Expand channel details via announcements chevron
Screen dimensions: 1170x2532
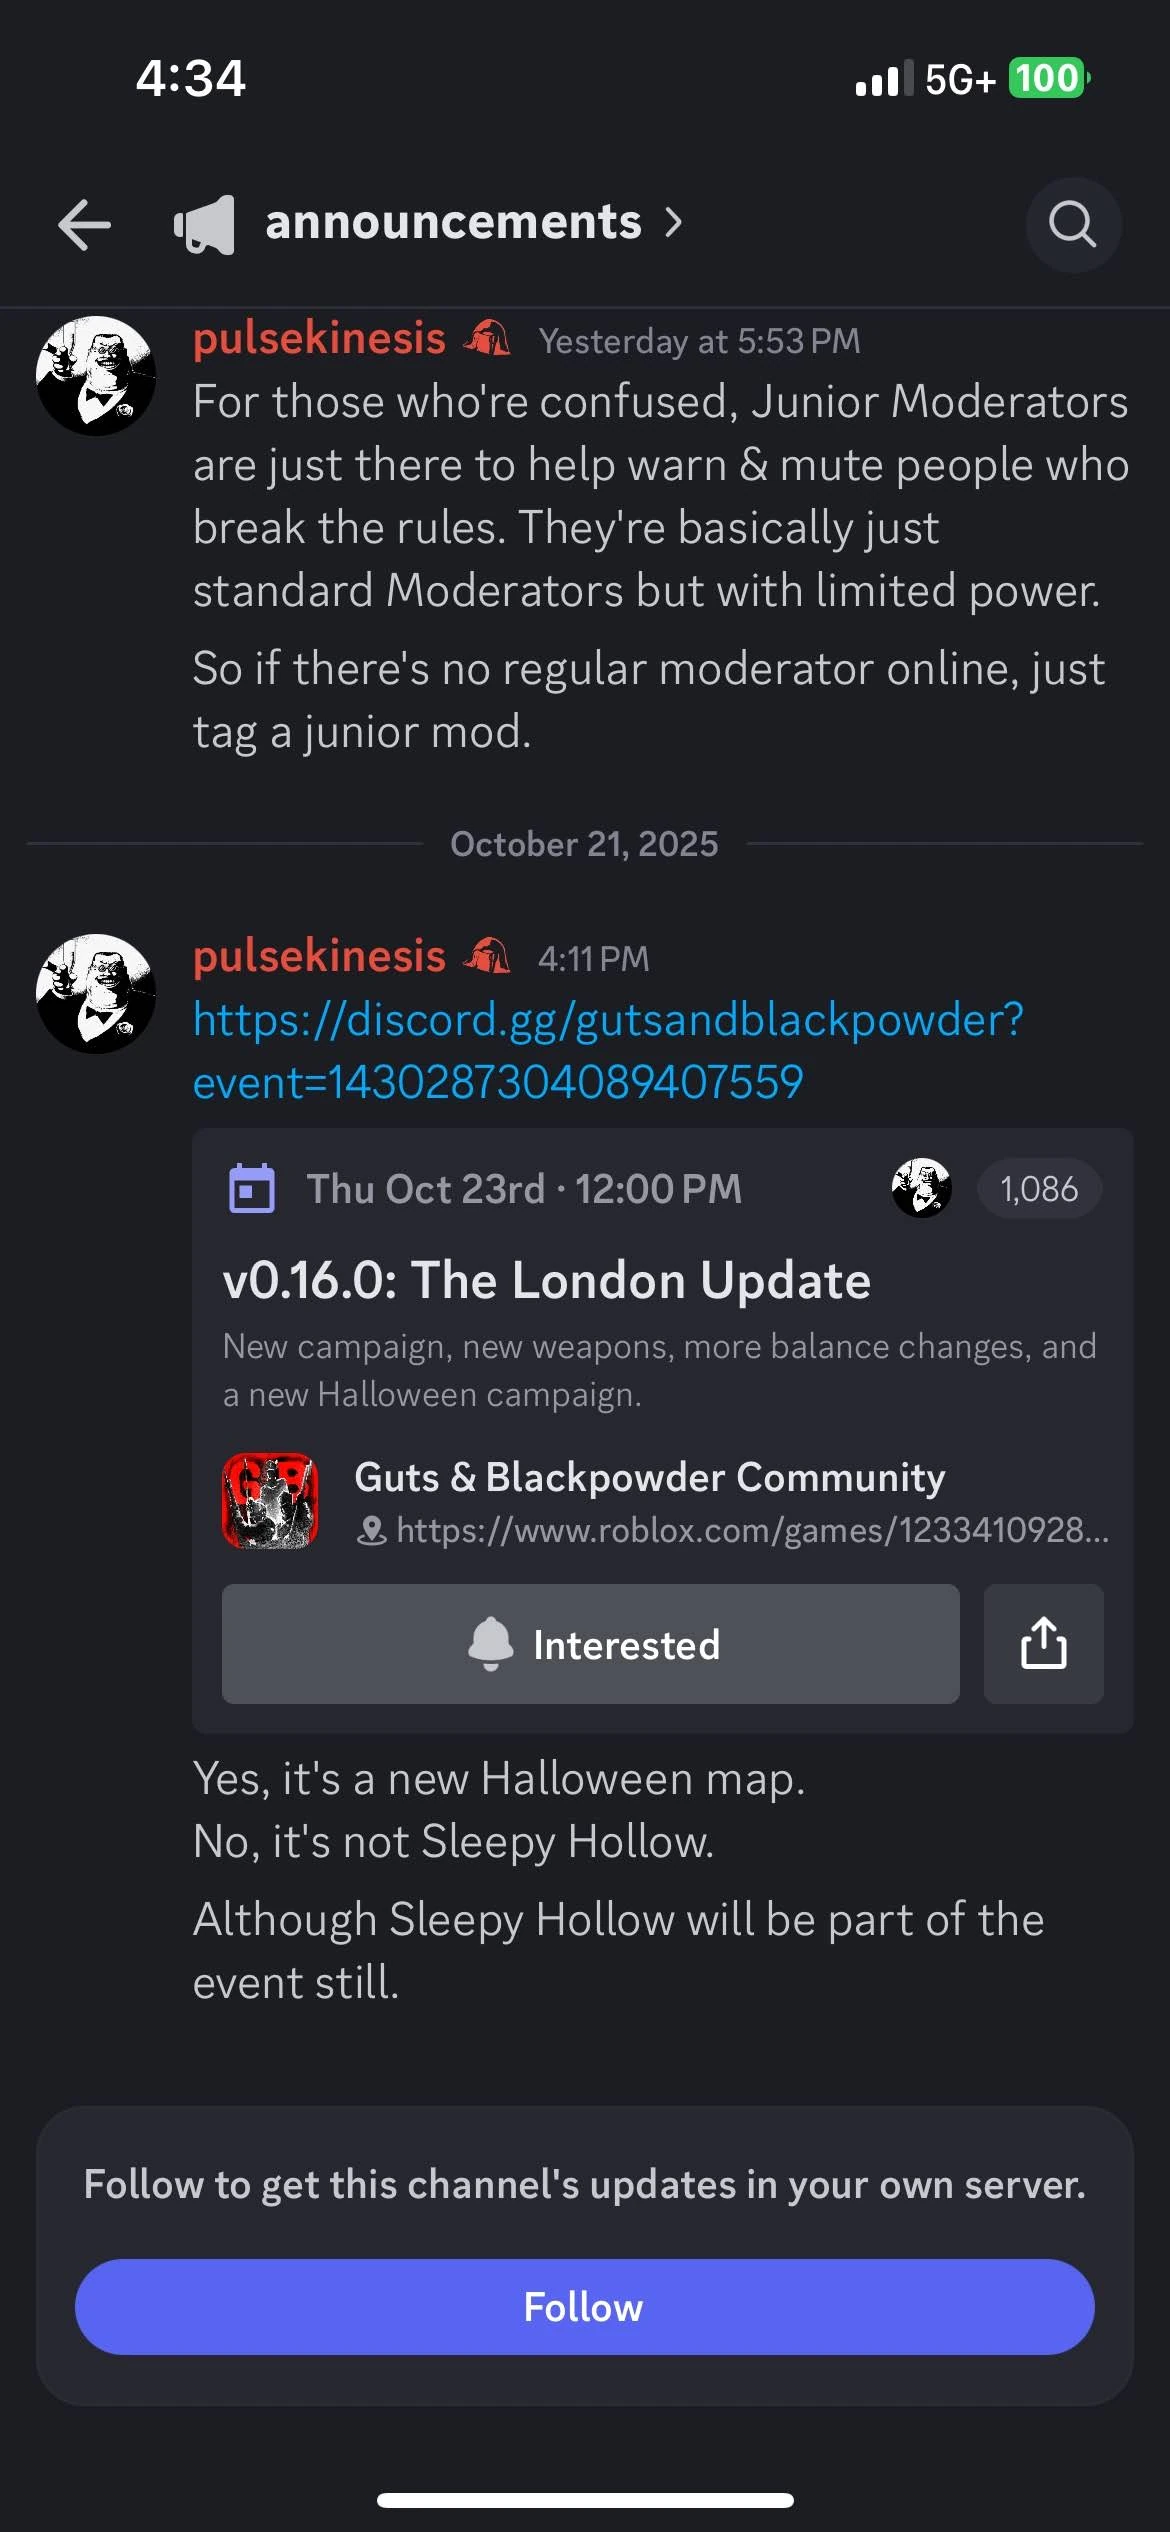674,222
